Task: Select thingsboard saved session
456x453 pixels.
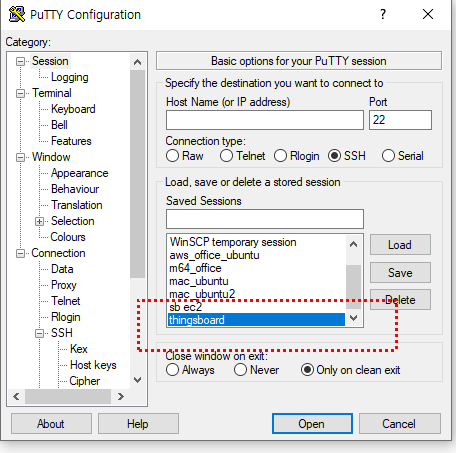Action: pos(257,320)
